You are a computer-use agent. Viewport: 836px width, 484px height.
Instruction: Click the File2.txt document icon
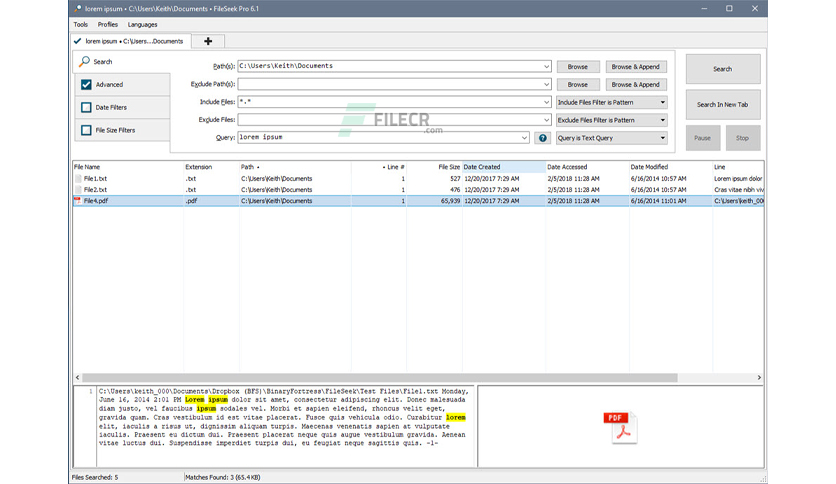pyautogui.click(x=78, y=190)
